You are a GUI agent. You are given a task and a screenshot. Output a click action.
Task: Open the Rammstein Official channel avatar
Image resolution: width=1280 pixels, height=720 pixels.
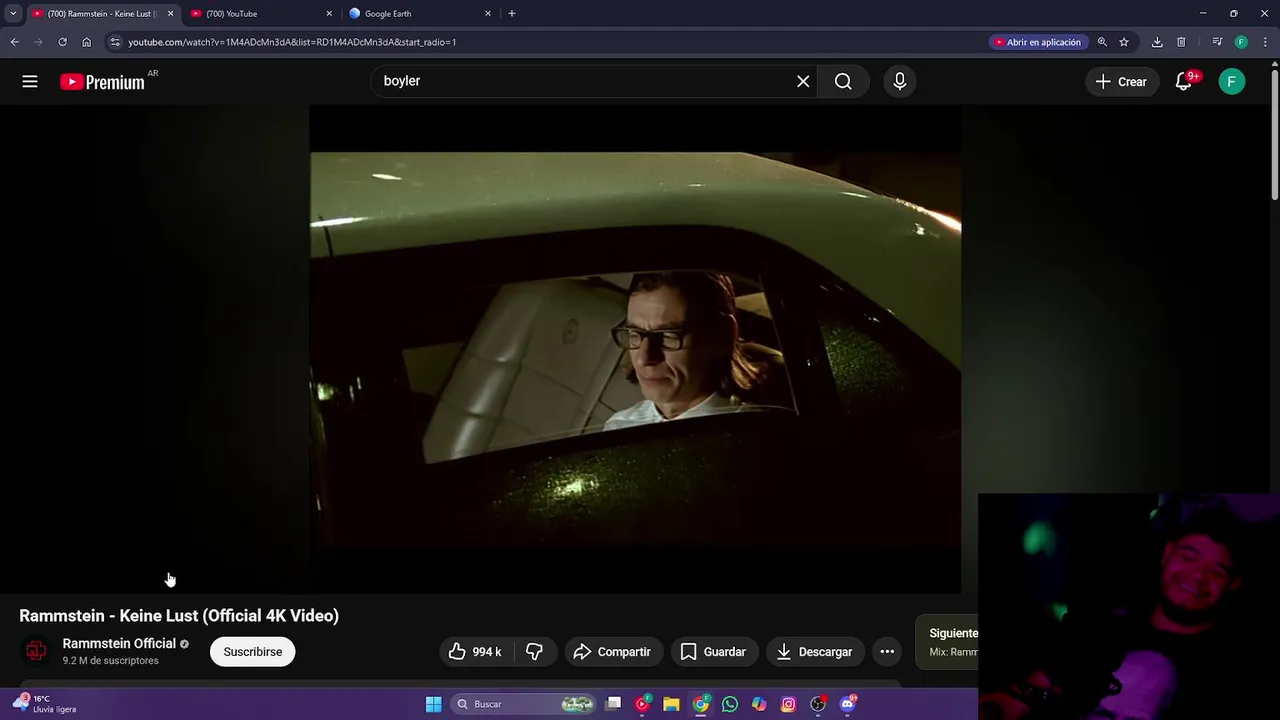(x=36, y=651)
